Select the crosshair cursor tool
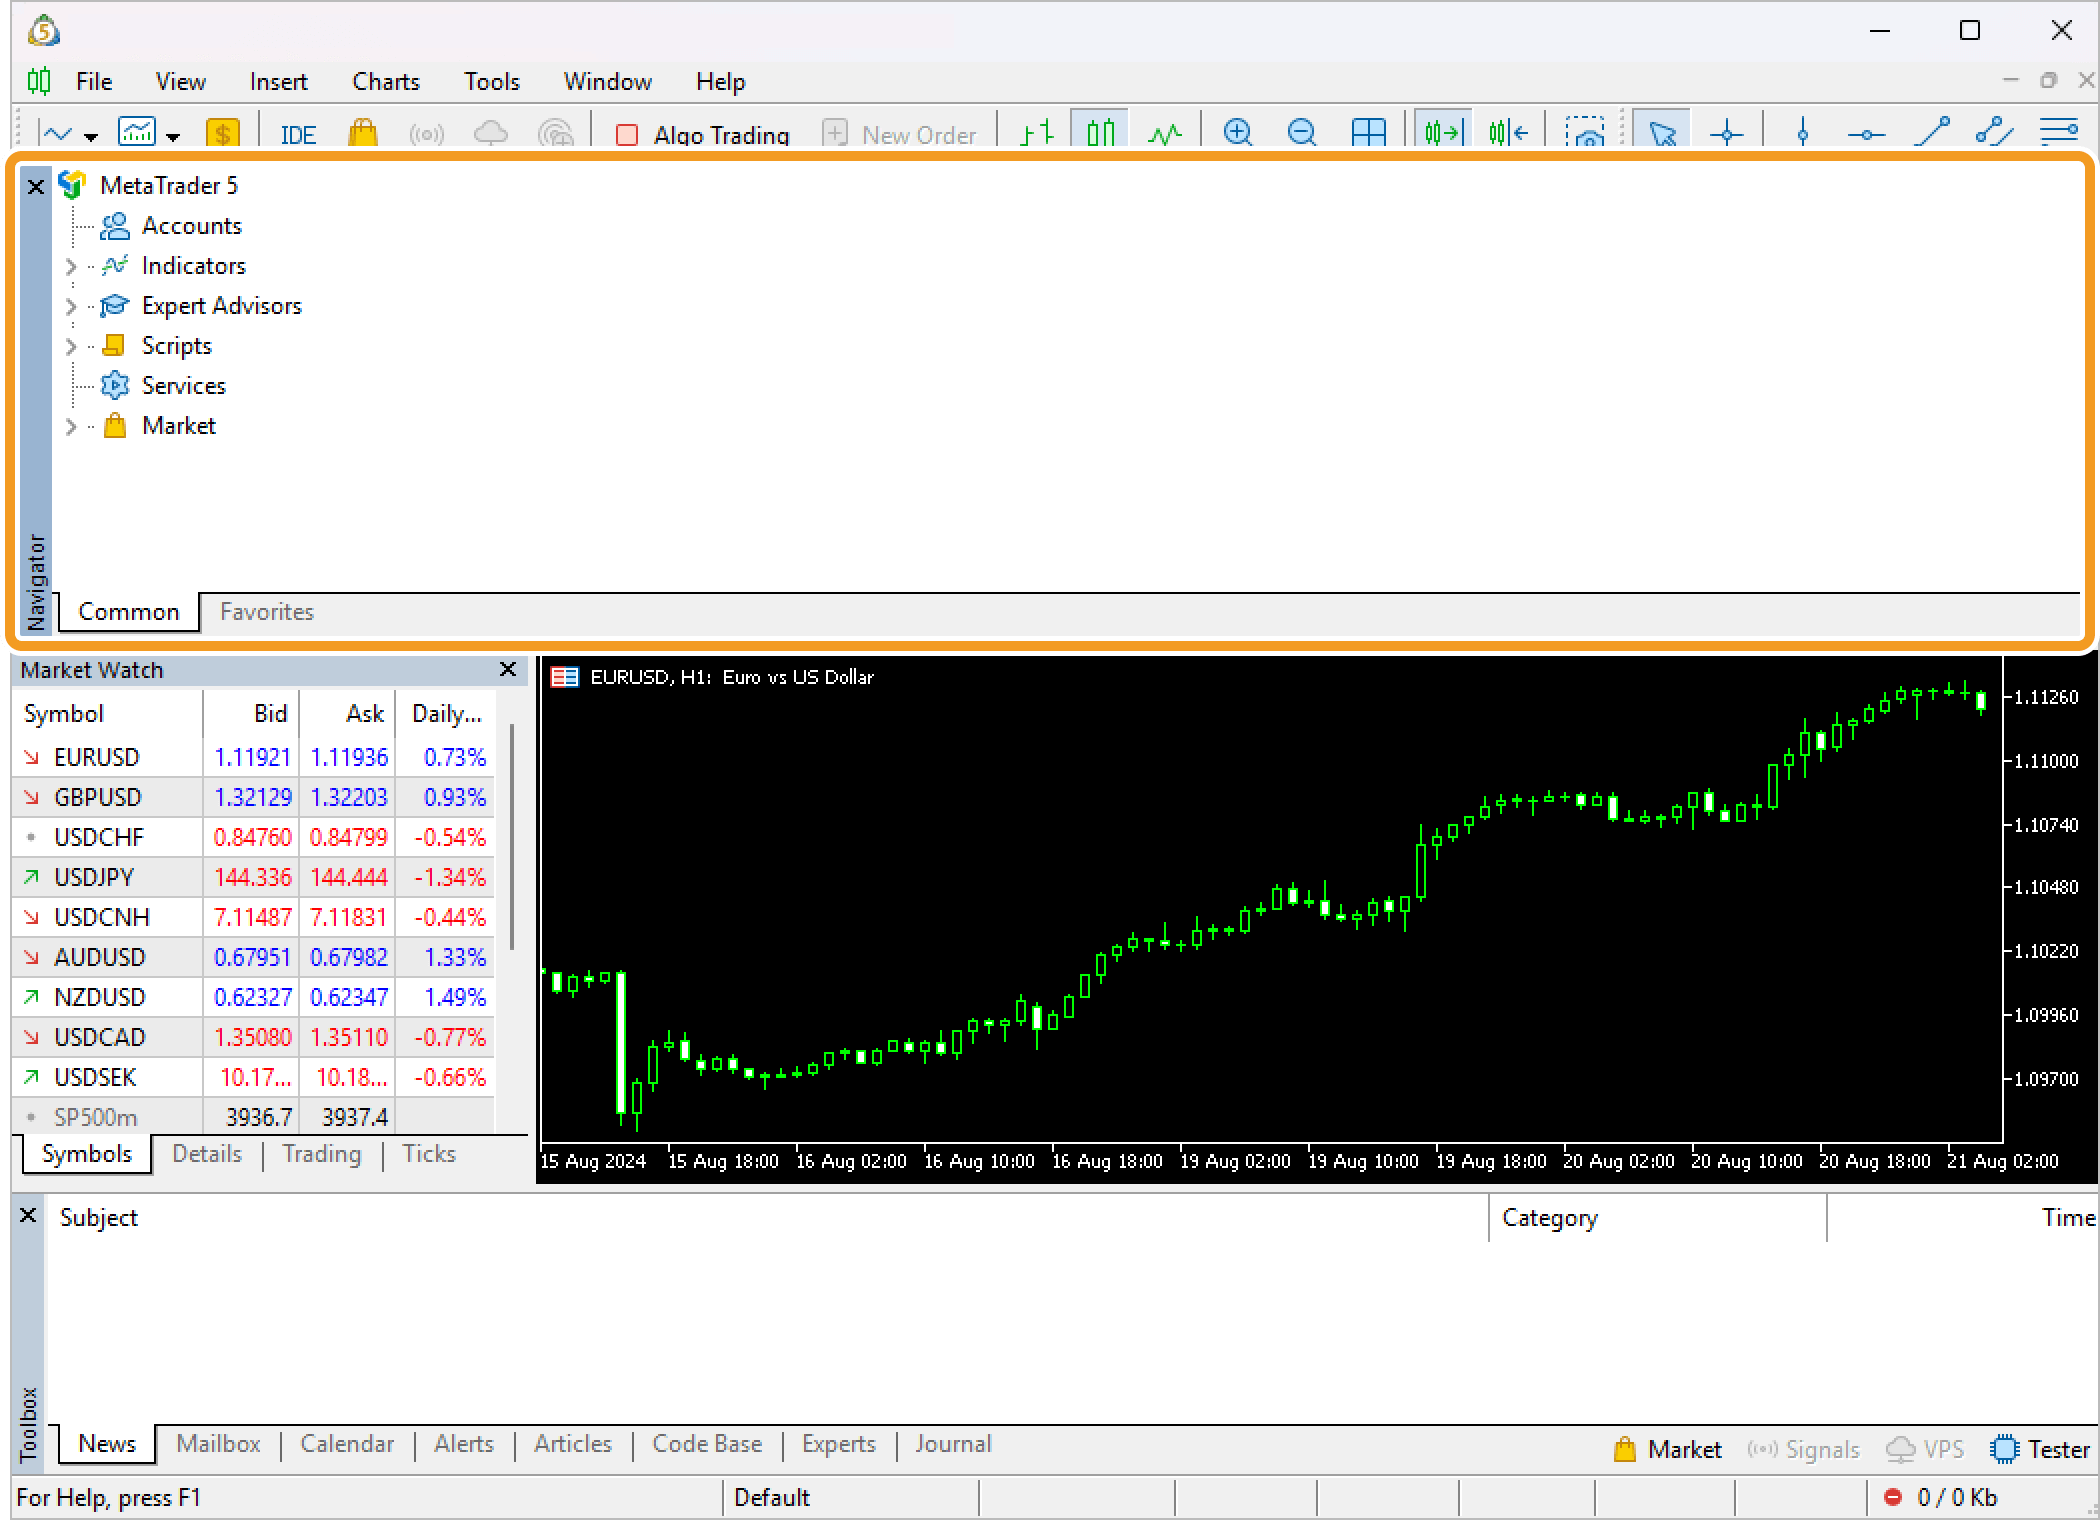 [x=1727, y=133]
